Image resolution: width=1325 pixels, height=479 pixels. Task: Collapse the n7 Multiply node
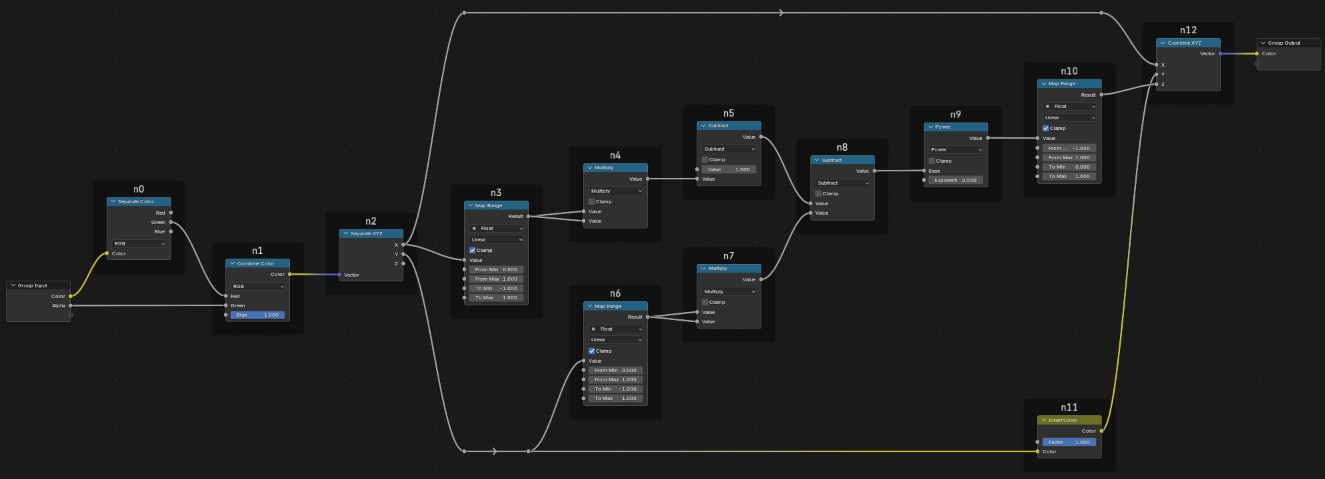[x=703, y=269]
